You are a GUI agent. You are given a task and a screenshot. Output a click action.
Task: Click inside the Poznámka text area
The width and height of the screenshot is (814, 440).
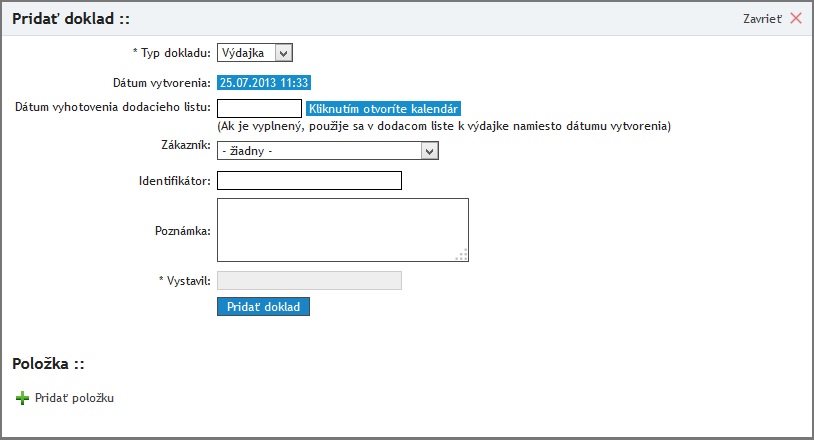pyautogui.click(x=342, y=230)
